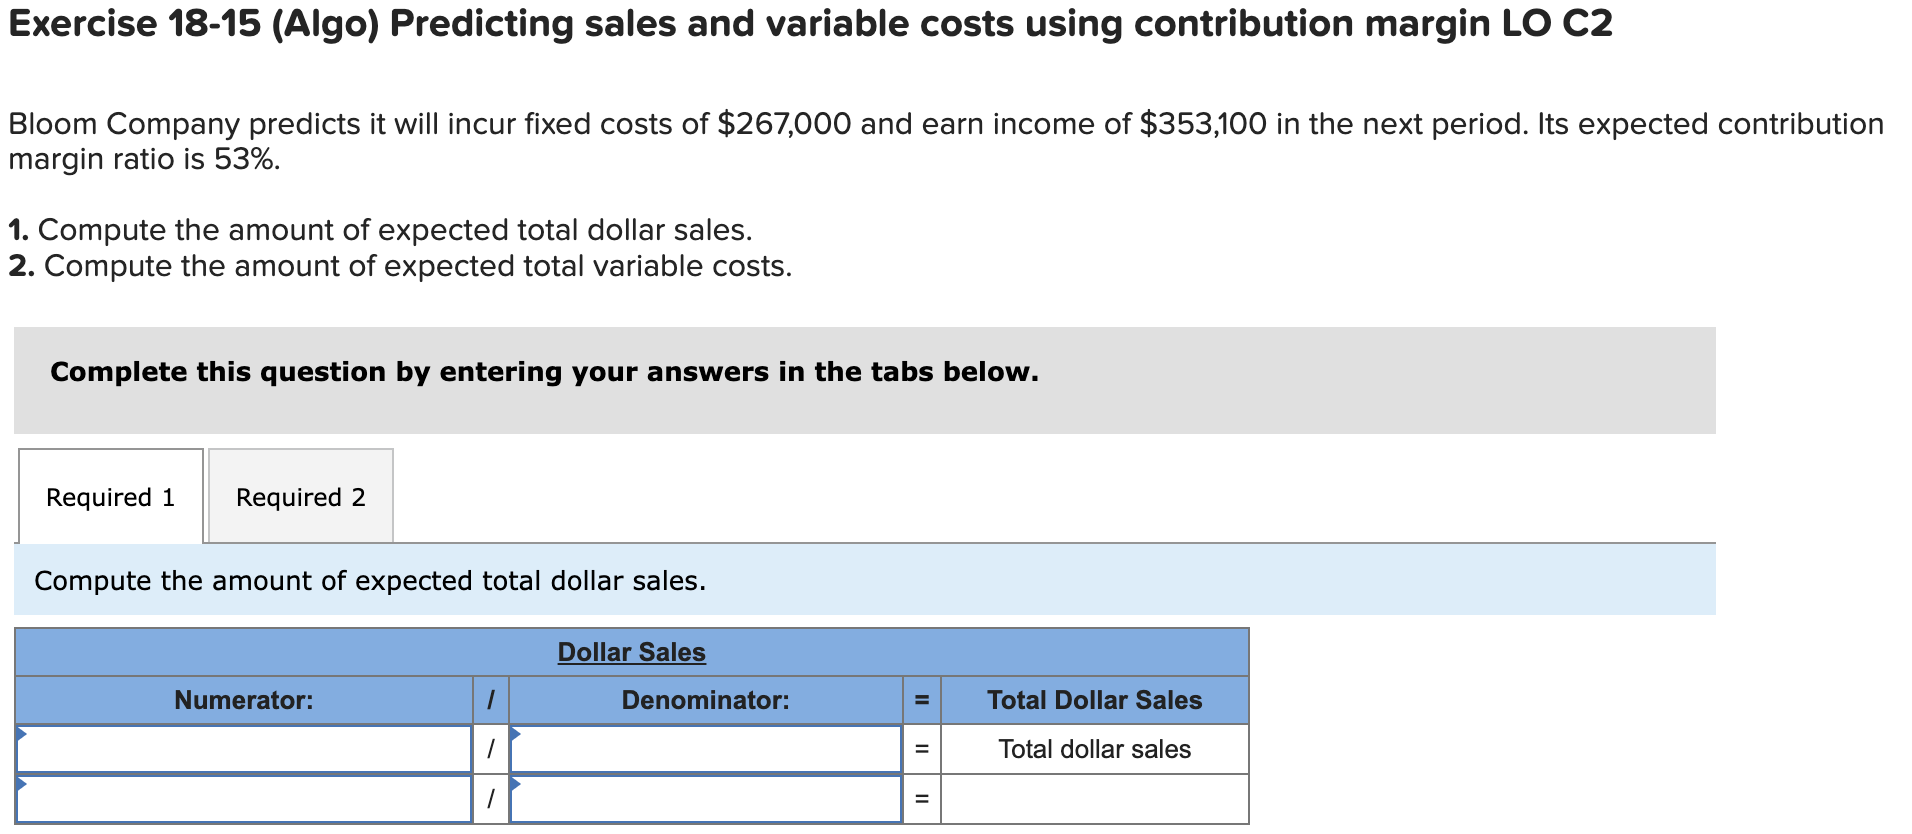Select the Total dollar sales result cell
This screenshot has height=834, width=1912.
pyautogui.click(x=1094, y=748)
